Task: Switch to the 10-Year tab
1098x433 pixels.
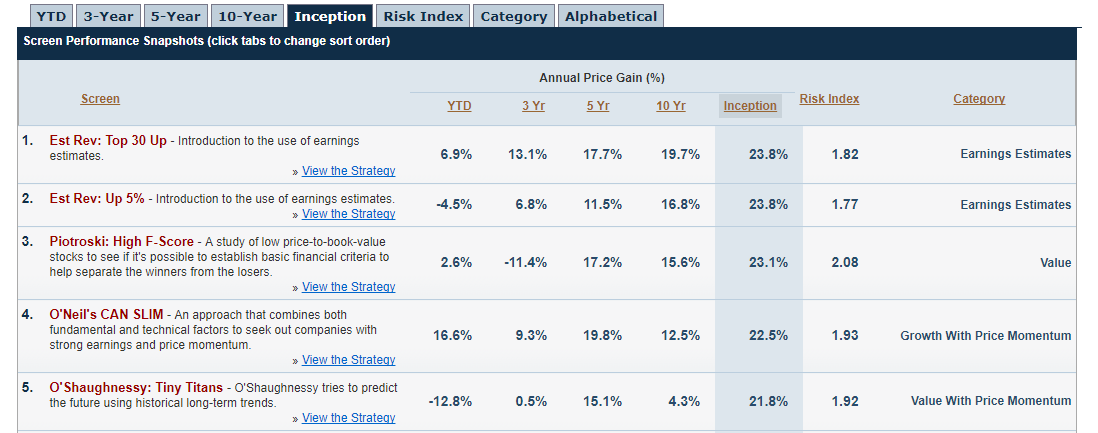Action: [x=247, y=16]
